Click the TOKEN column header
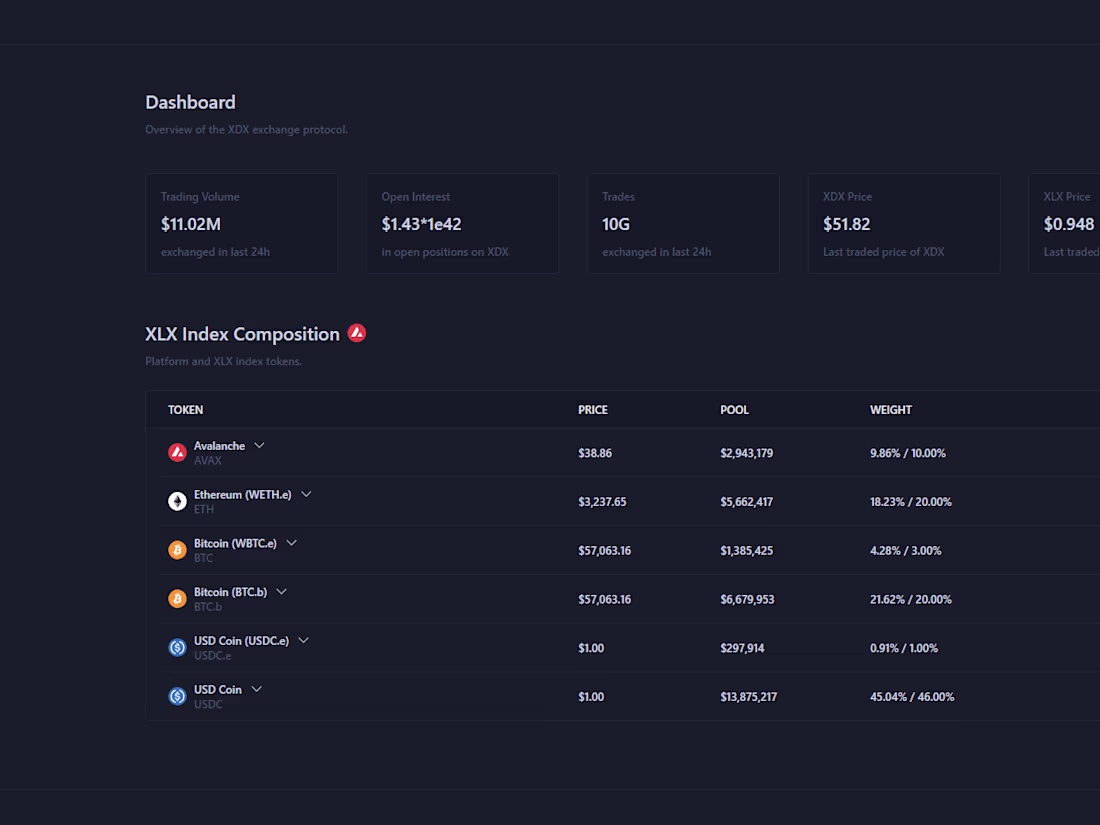The image size is (1100, 825). tap(186, 409)
